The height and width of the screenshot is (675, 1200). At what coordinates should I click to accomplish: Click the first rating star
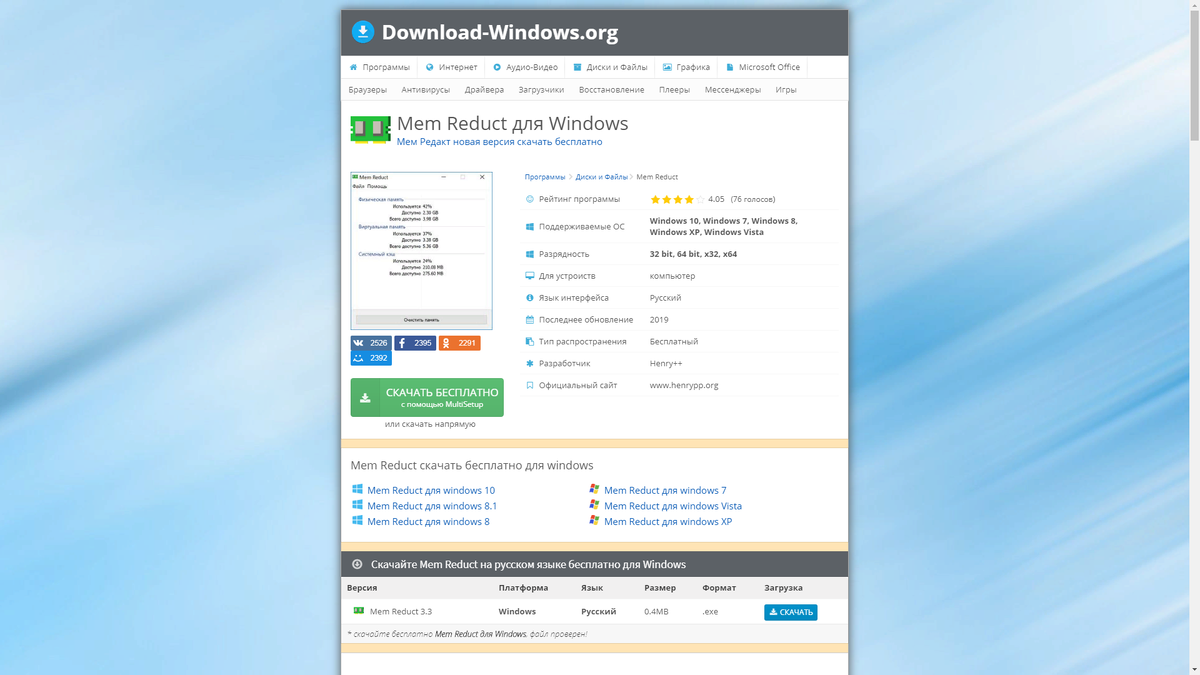tap(655, 199)
